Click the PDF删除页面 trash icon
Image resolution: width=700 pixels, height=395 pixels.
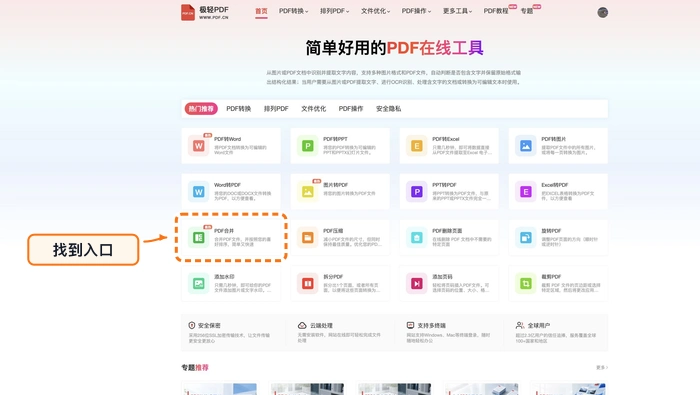click(417, 237)
